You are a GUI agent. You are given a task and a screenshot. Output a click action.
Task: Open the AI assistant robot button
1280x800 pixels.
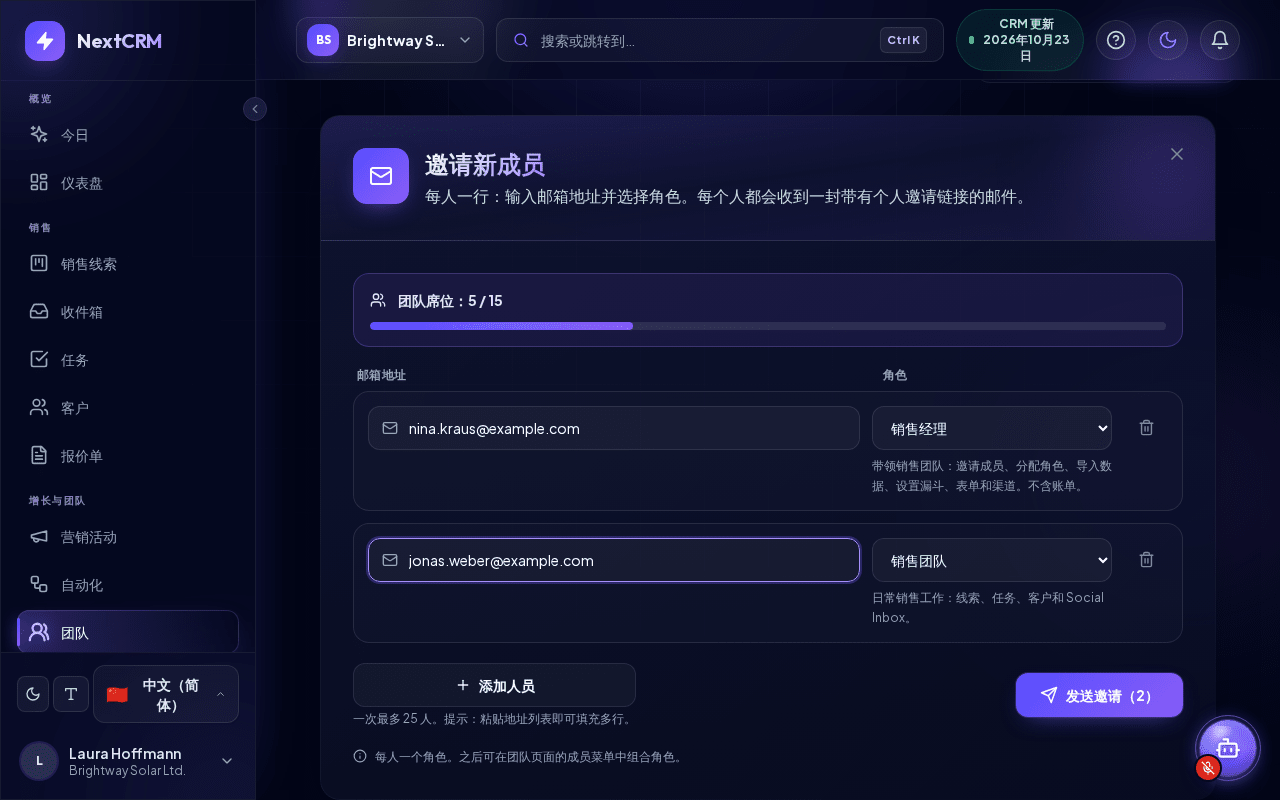point(1227,748)
